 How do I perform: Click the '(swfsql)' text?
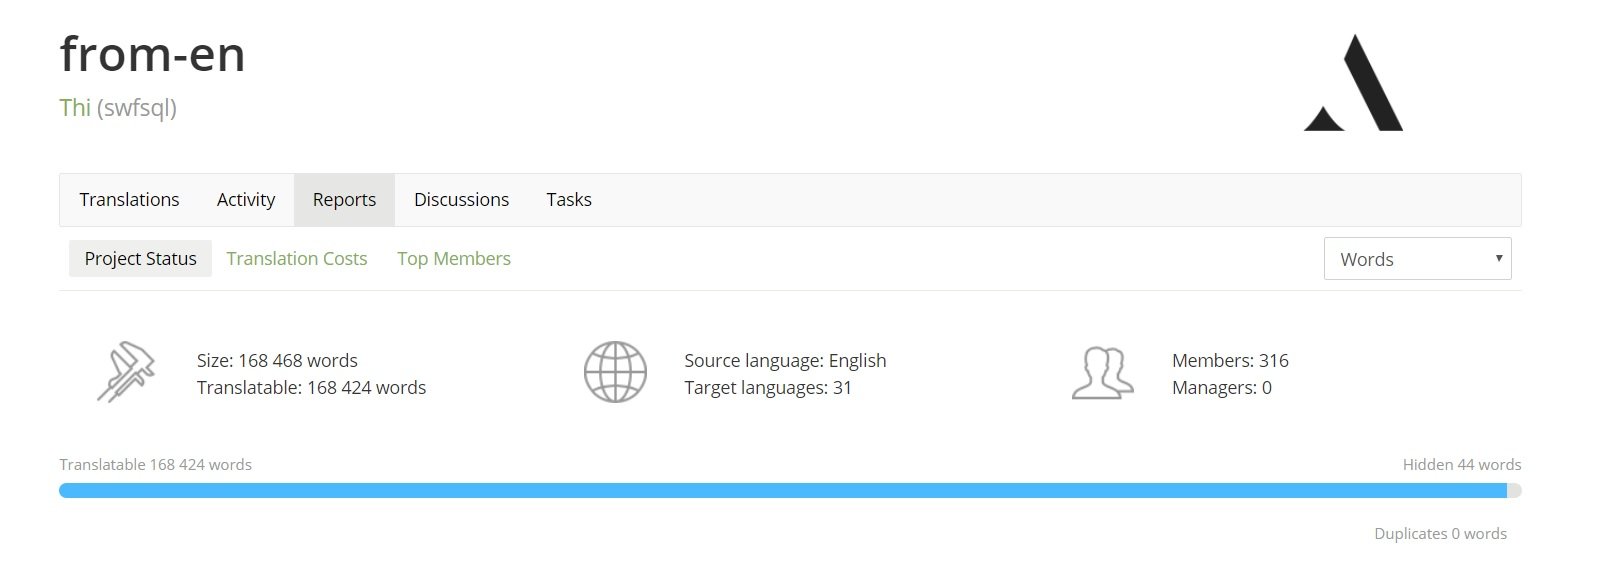click(x=137, y=108)
